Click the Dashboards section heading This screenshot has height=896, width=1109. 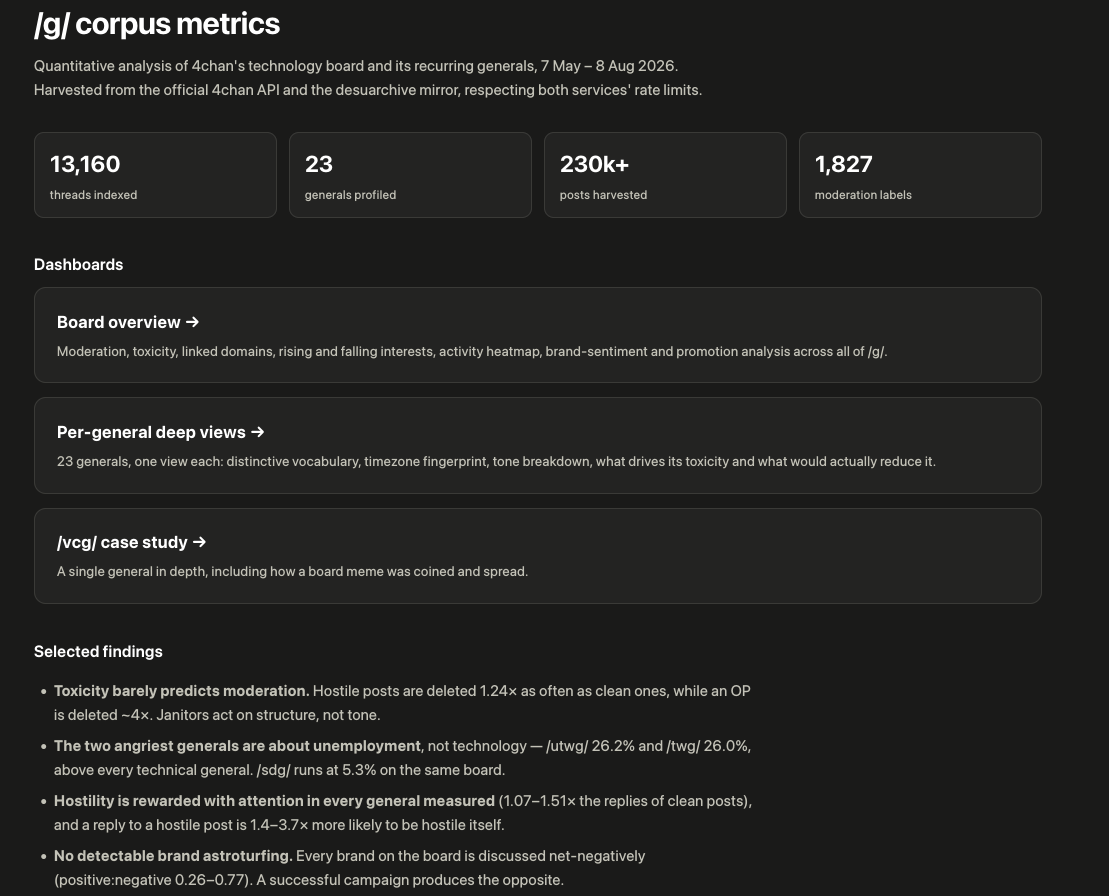tap(79, 264)
